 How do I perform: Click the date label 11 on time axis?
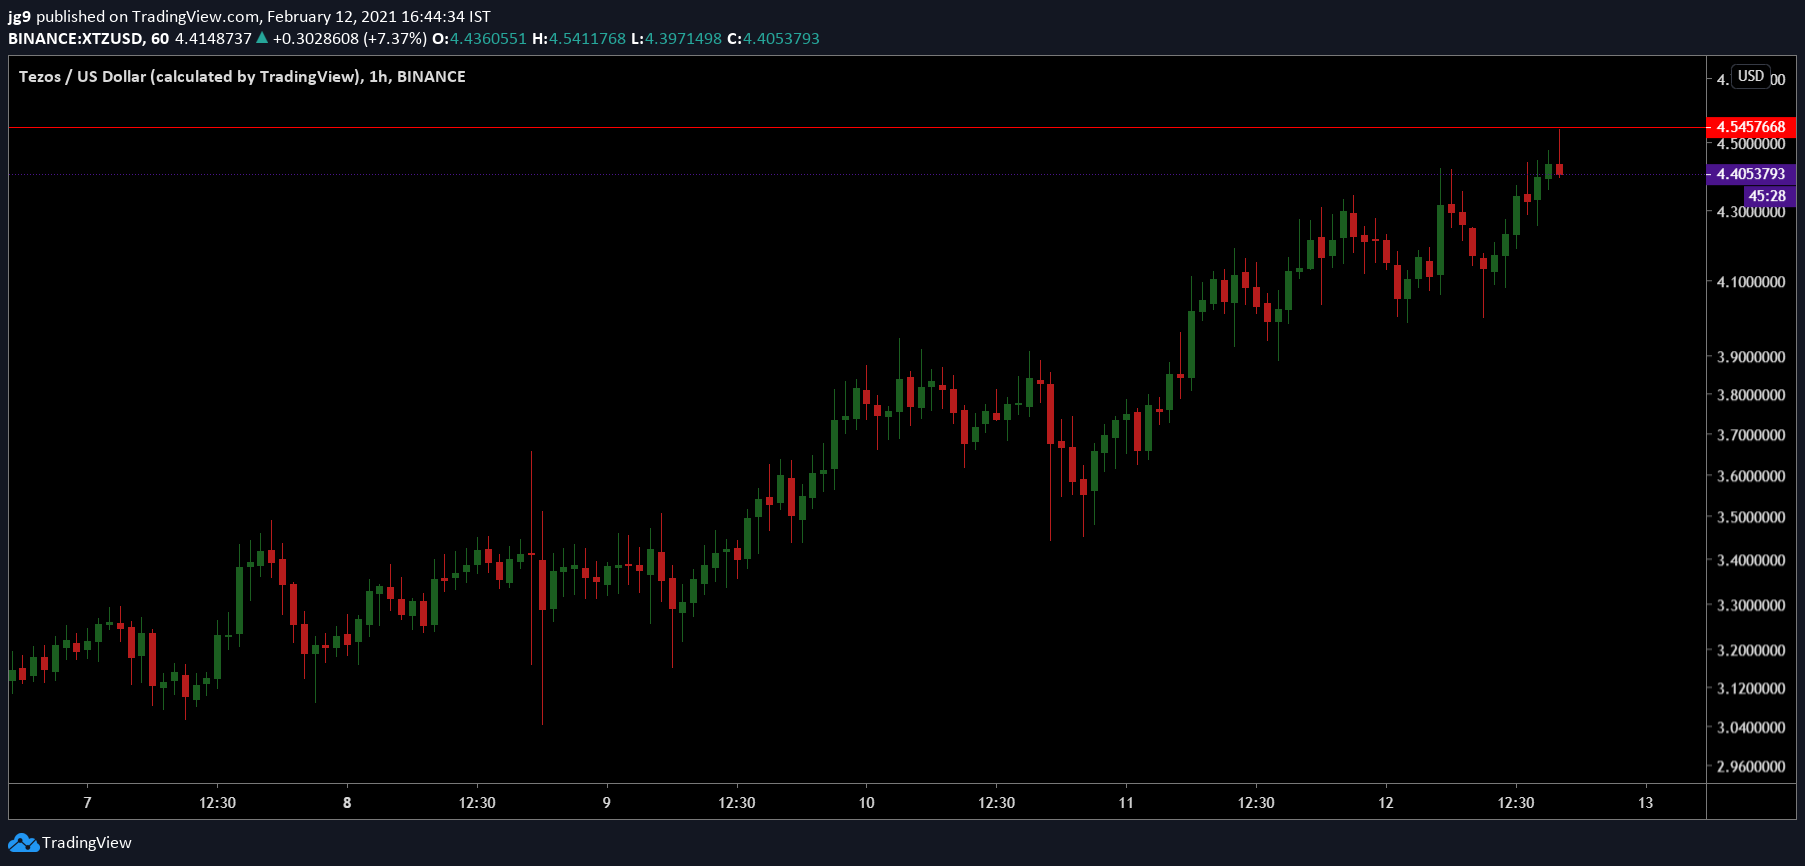click(x=1126, y=803)
